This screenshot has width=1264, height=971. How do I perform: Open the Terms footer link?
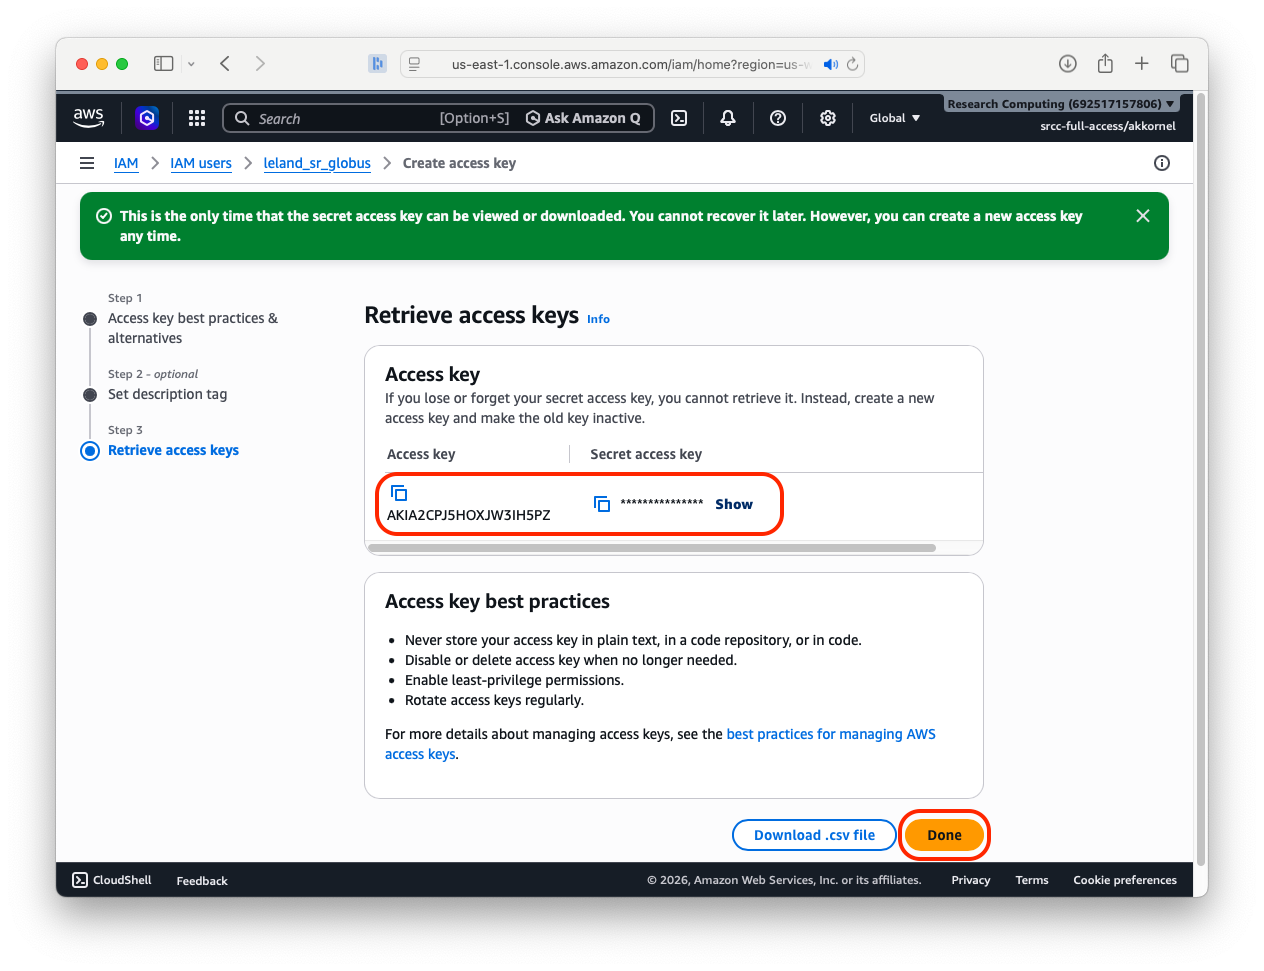click(1032, 880)
